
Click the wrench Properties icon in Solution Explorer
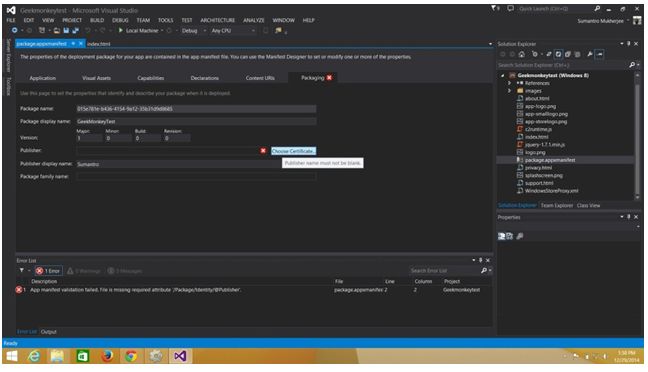point(590,54)
